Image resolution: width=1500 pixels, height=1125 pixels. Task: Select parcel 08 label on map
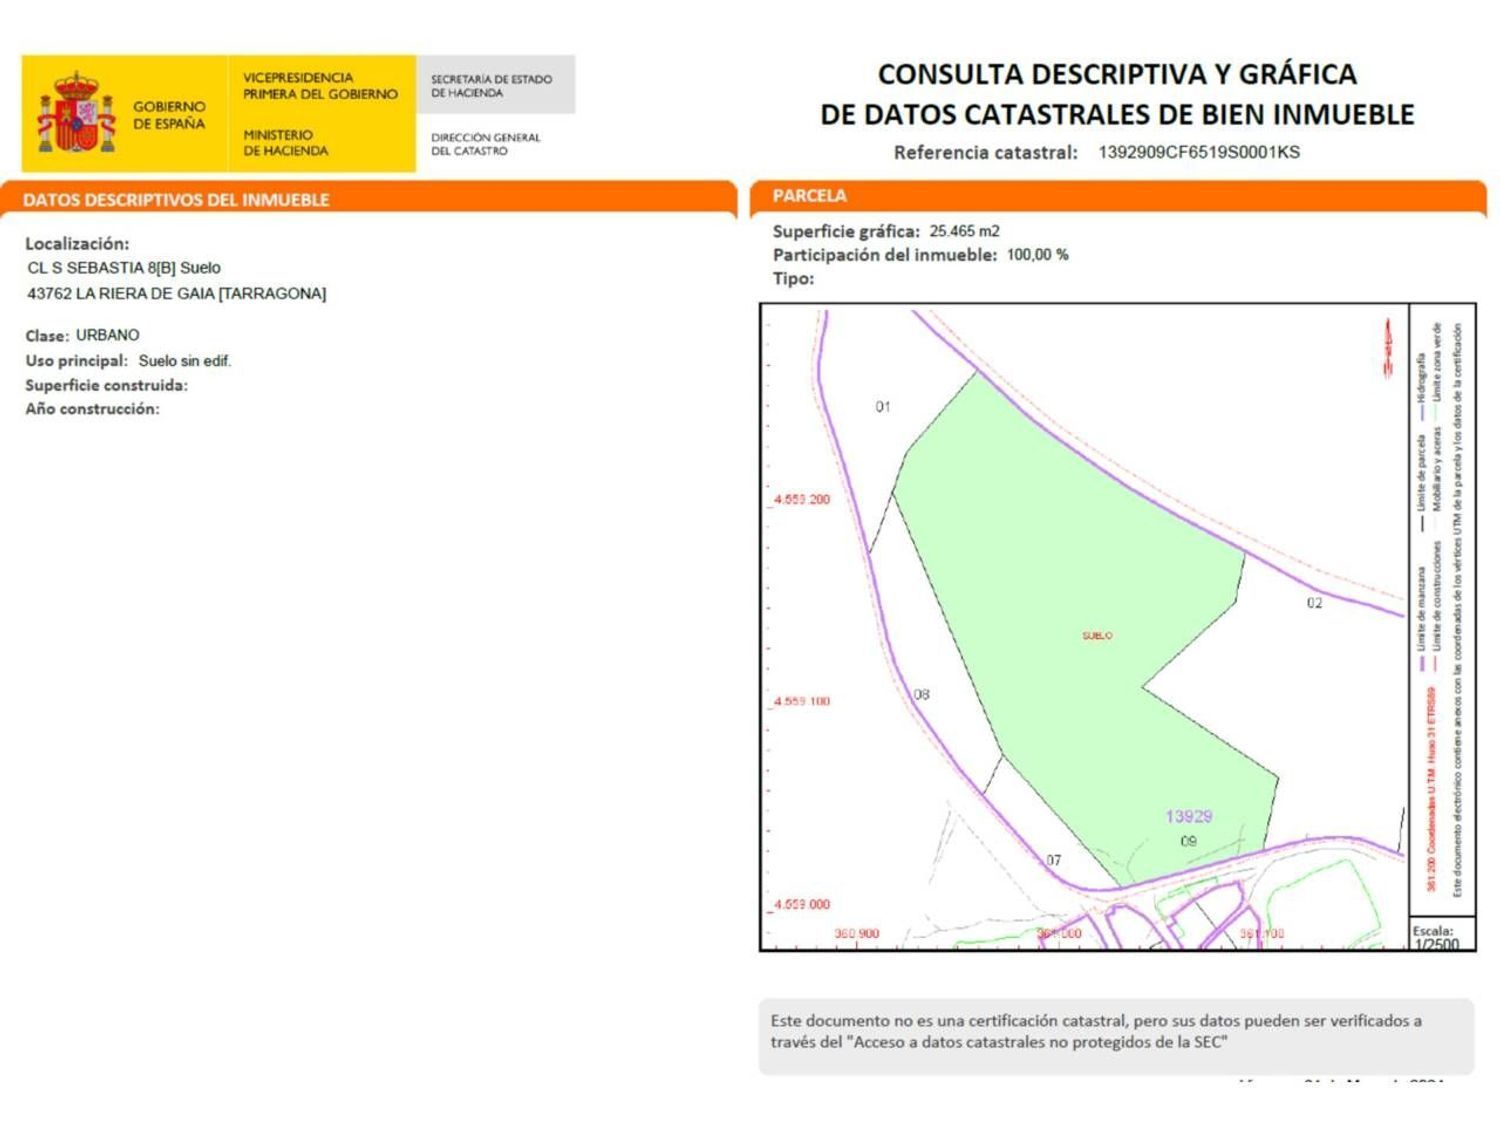pos(921,694)
